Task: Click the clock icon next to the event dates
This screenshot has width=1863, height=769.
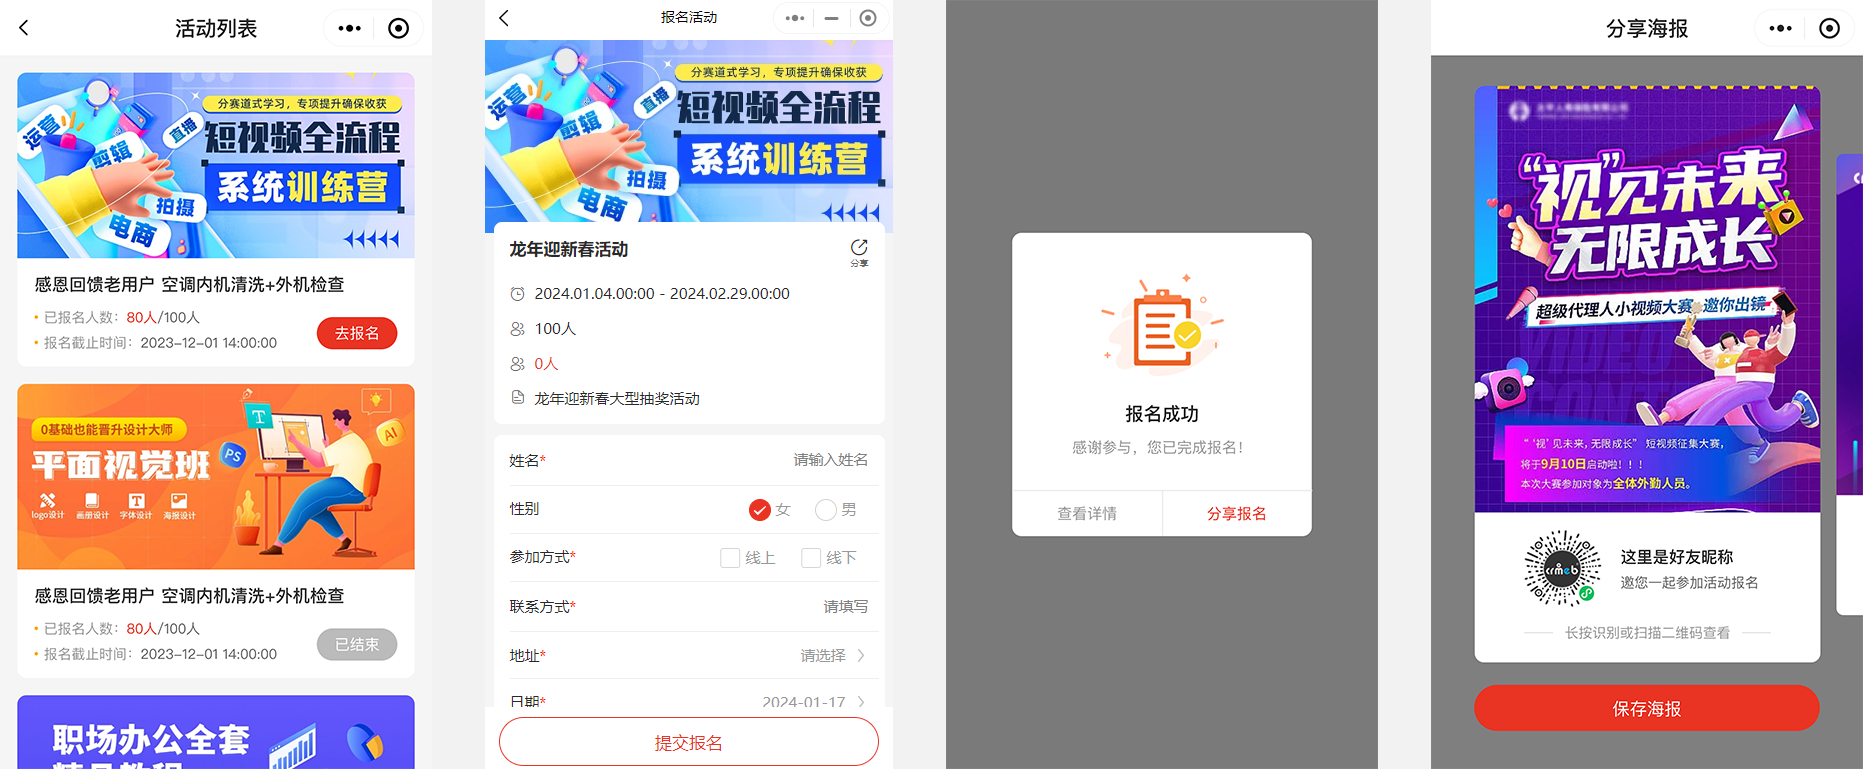Action: tap(517, 294)
